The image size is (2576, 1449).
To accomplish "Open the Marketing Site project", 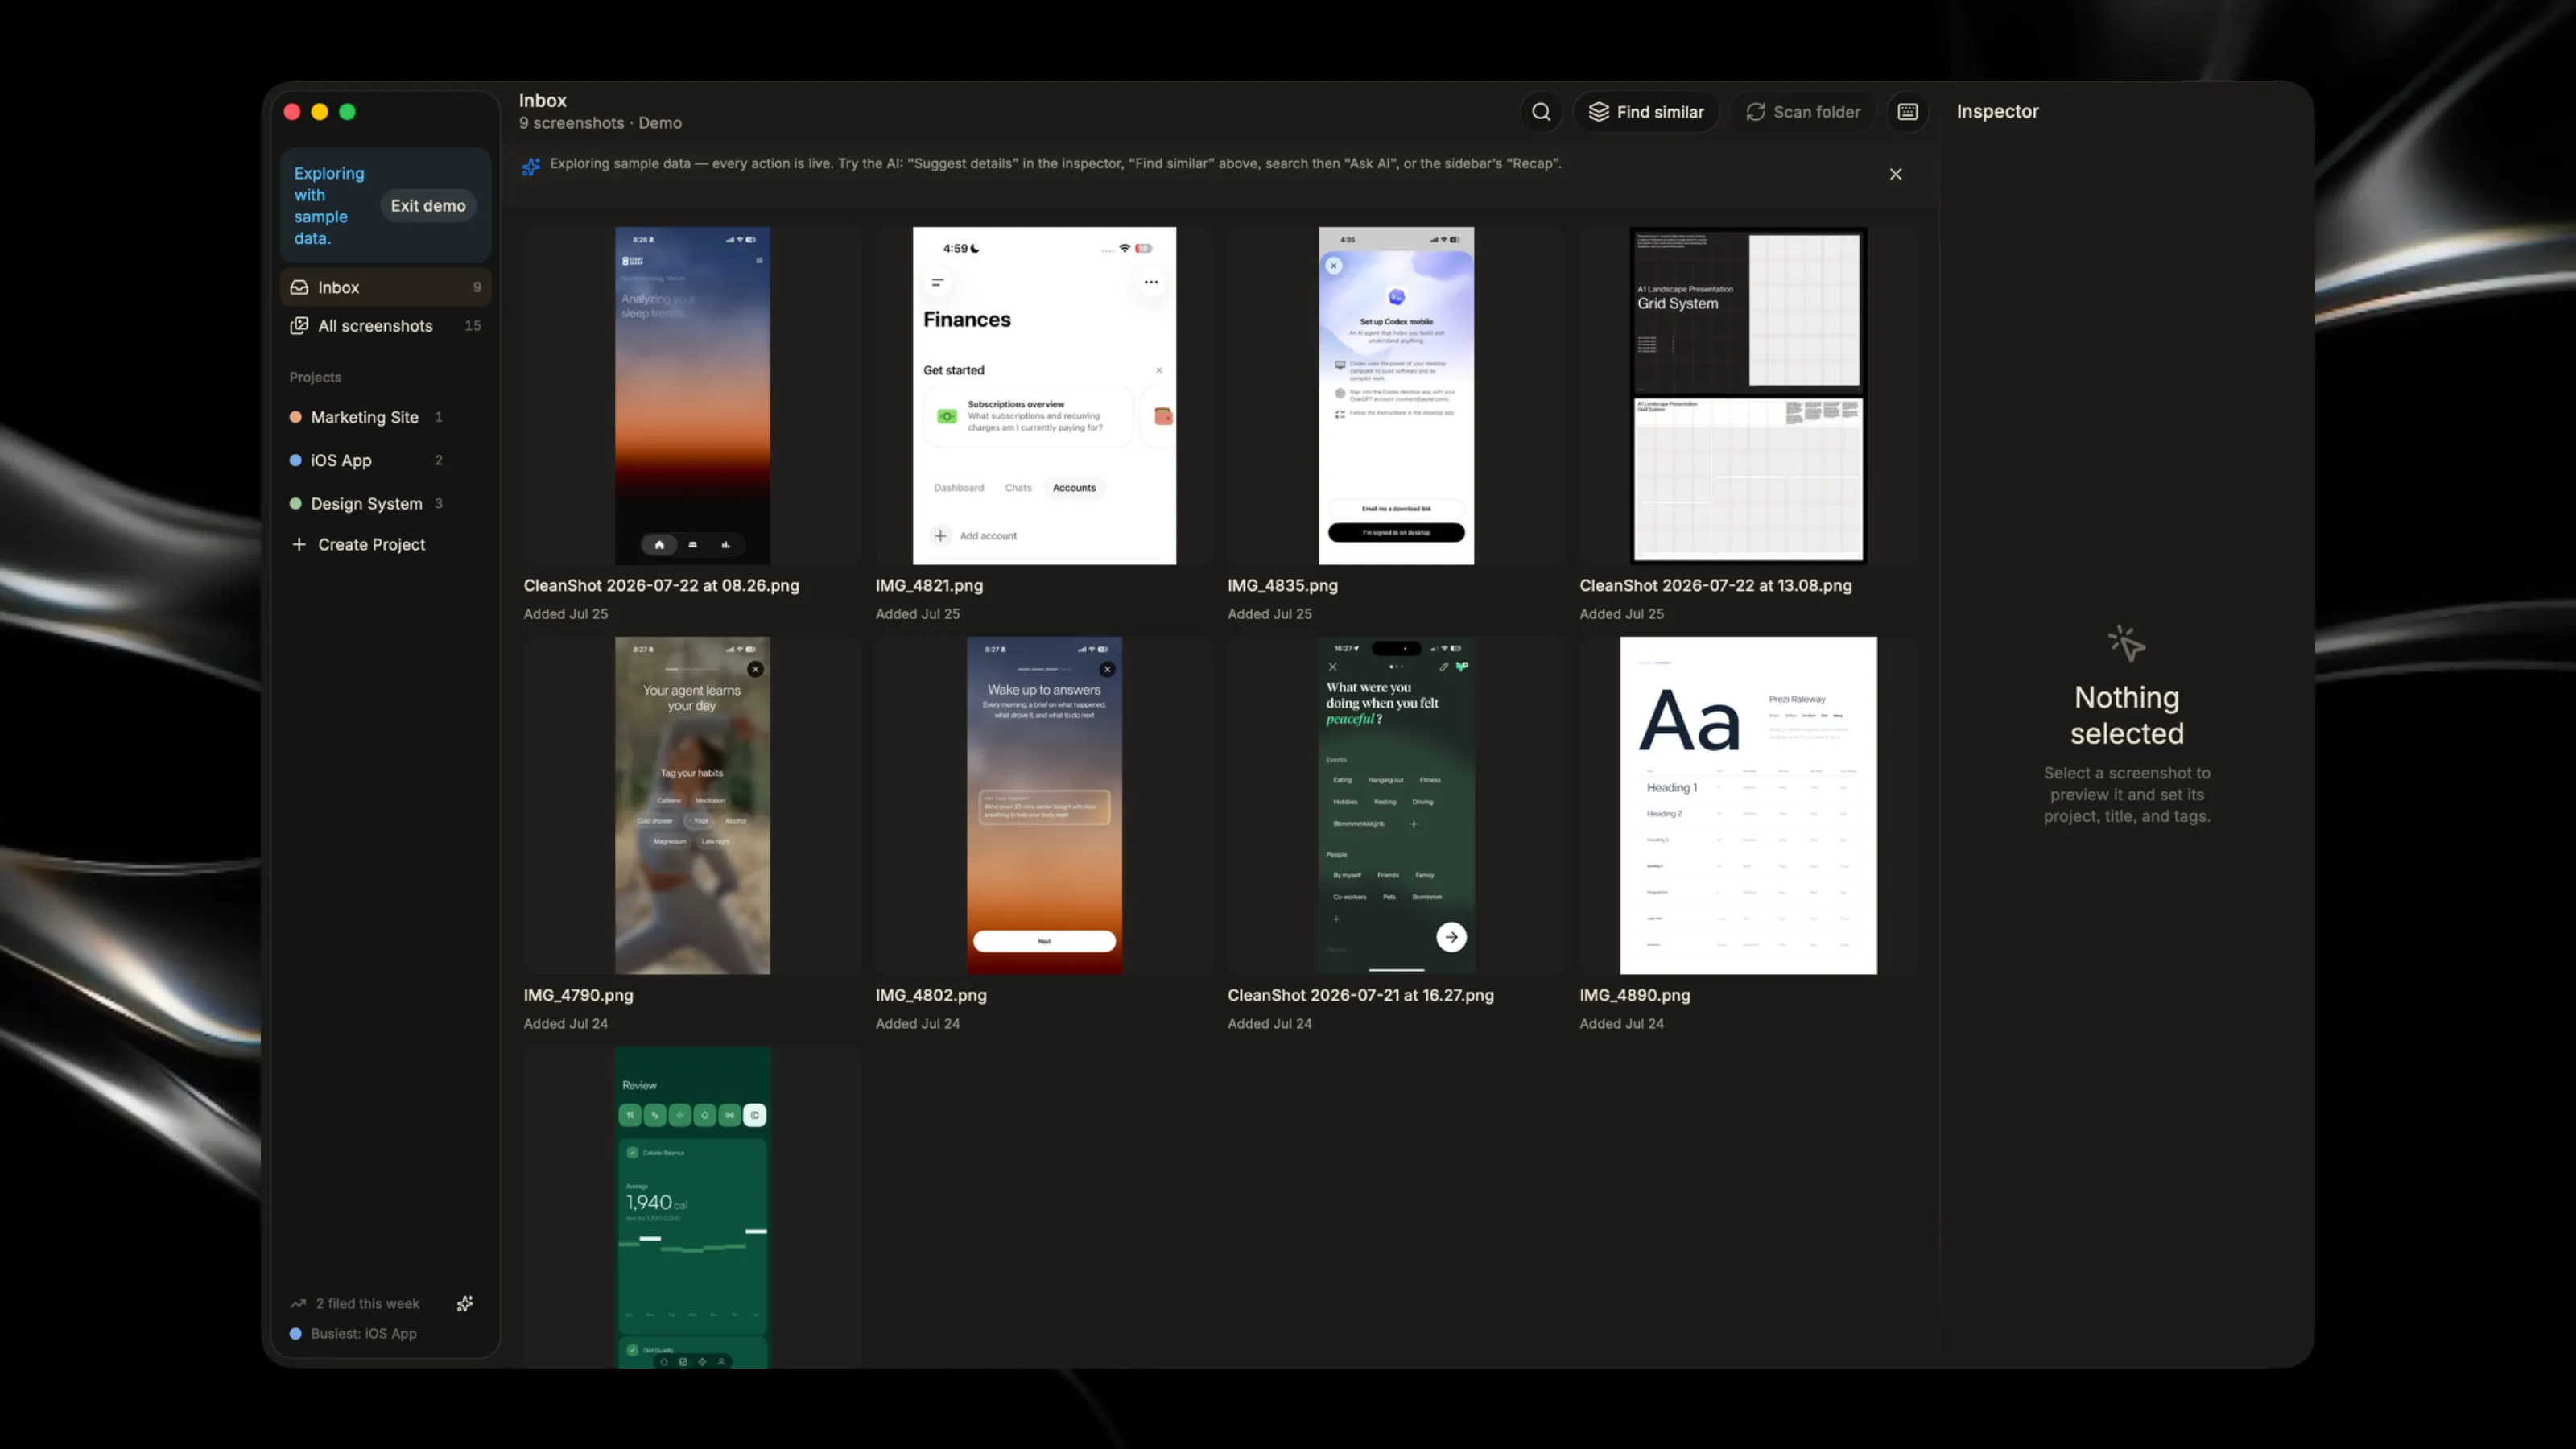I will coord(366,417).
